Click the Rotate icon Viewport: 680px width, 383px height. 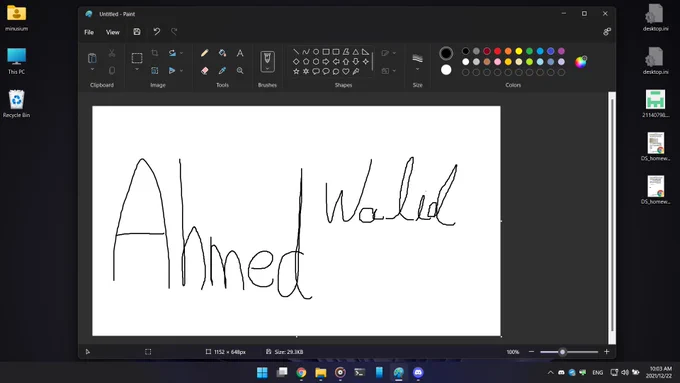[x=172, y=53]
